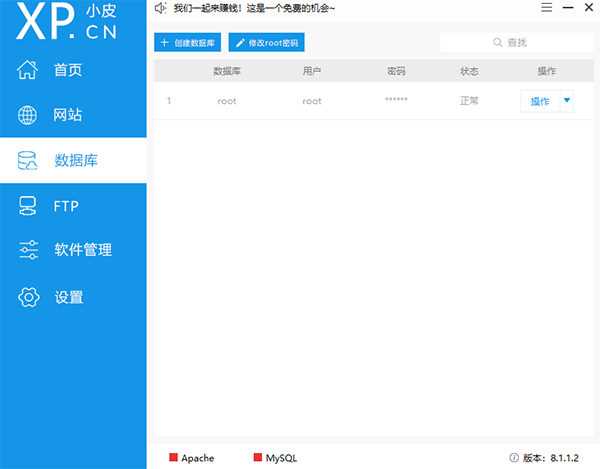The height and width of the screenshot is (469, 600).
Task: Select 数据库 sidebar label
Action: (76, 160)
